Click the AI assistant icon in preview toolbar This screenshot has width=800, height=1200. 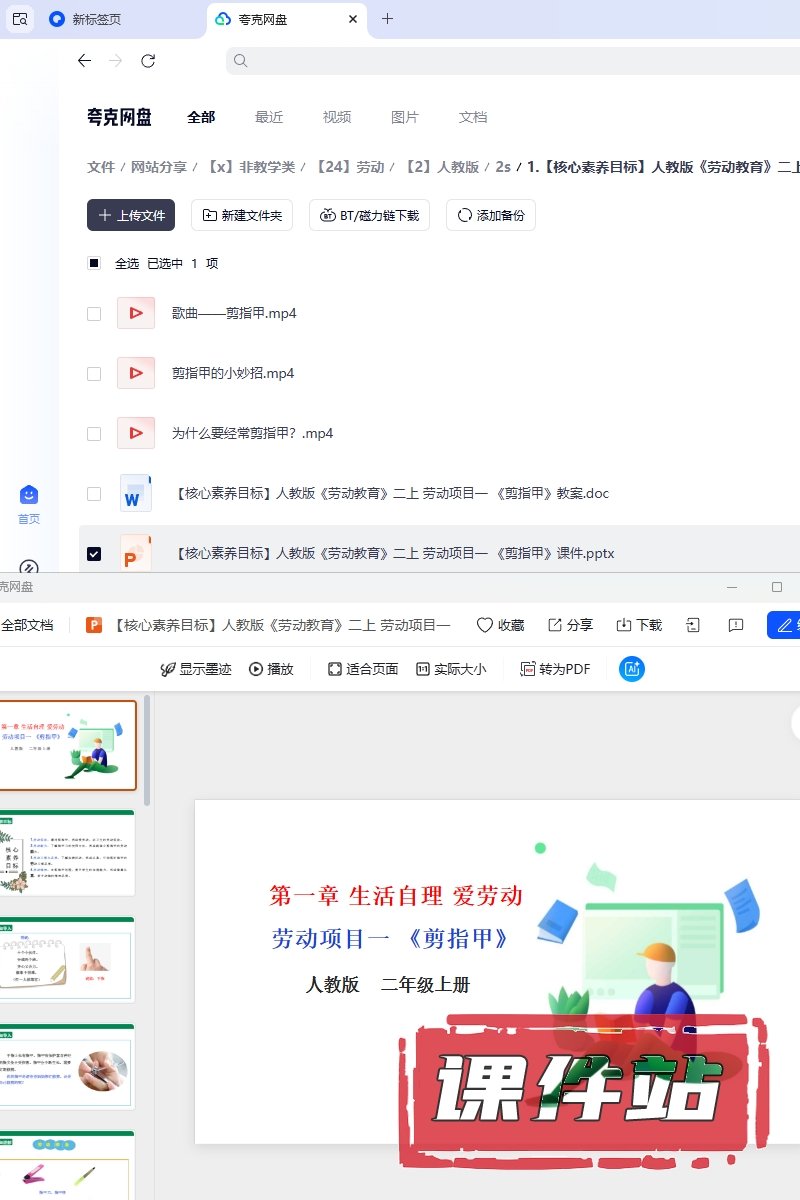coord(631,669)
